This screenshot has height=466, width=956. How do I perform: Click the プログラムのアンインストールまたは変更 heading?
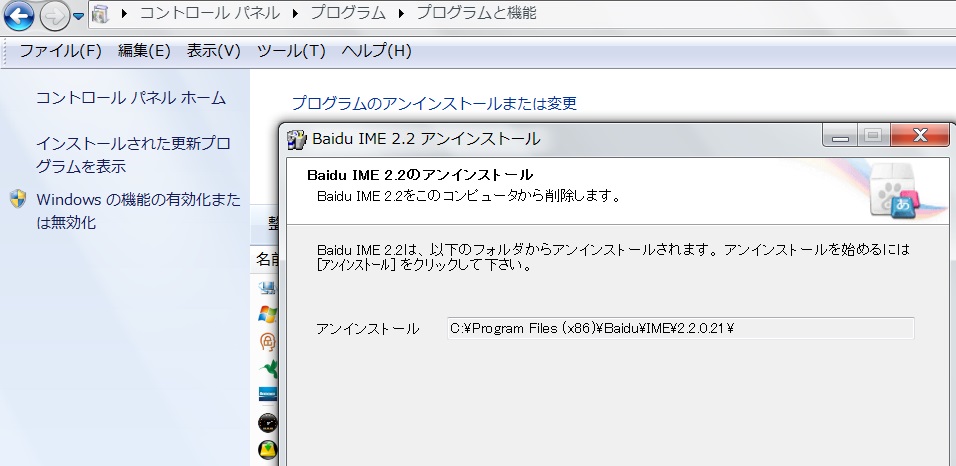pos(434,103)
